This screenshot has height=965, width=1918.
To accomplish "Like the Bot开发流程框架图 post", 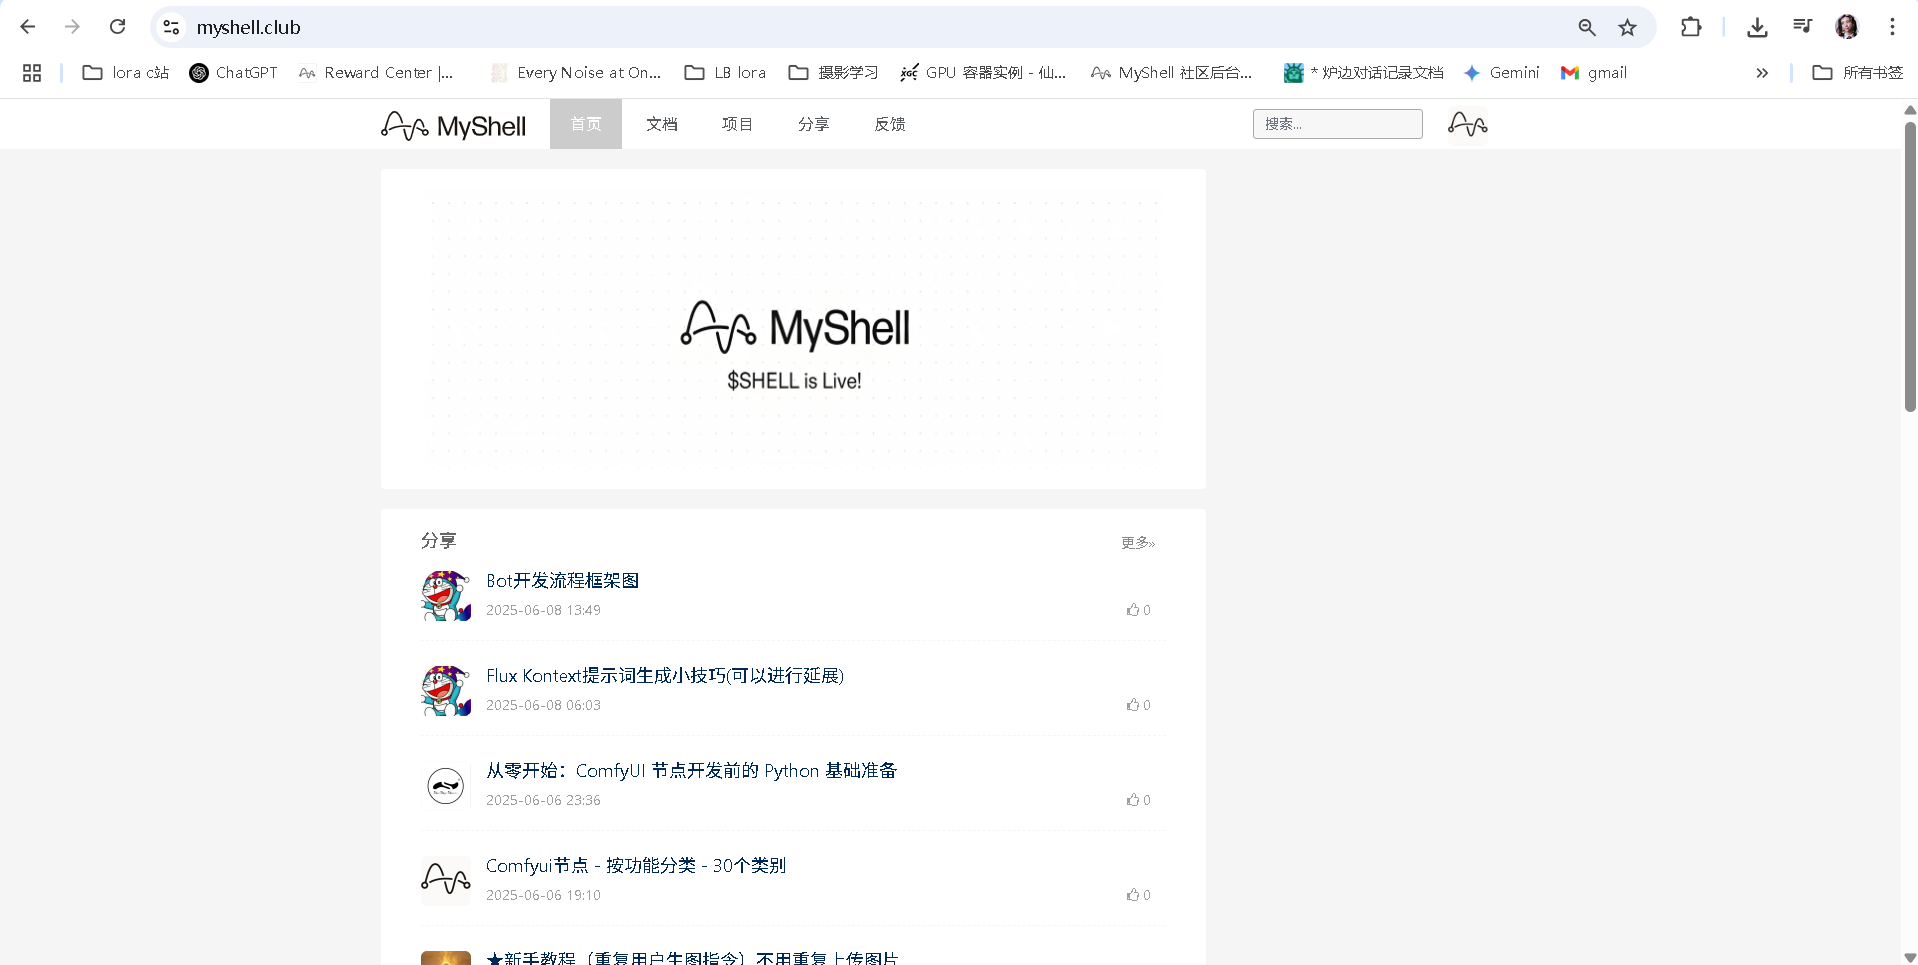I will pyautogui.click(x=1138, y=610).
